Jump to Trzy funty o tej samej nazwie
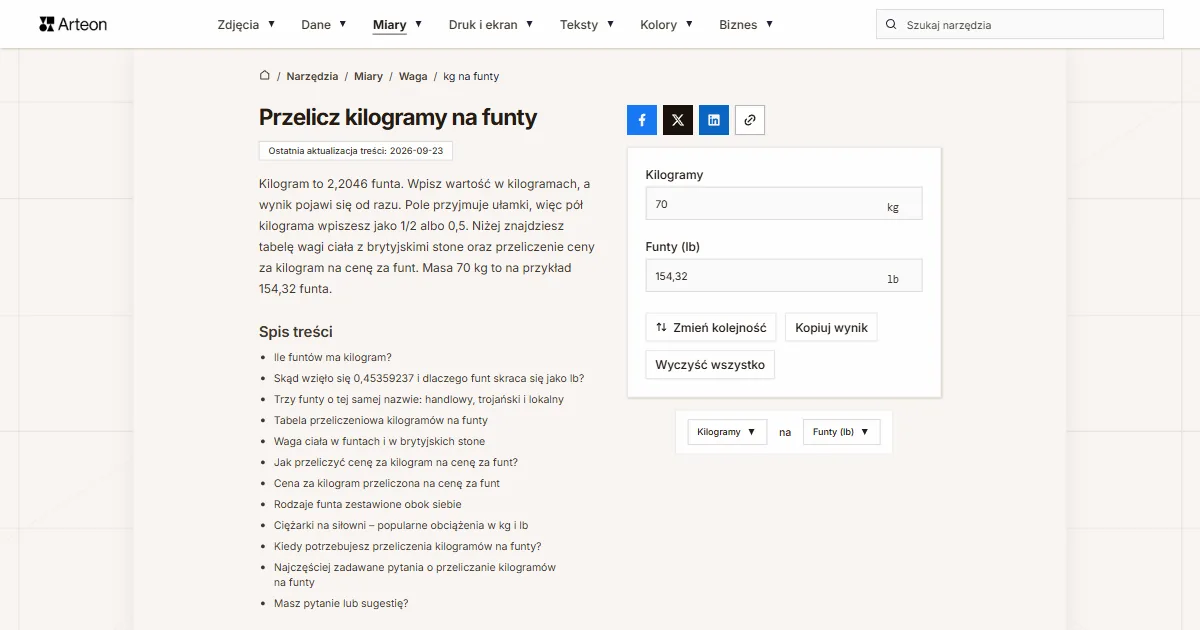1200x630 pixels. (x=419, y=399)
